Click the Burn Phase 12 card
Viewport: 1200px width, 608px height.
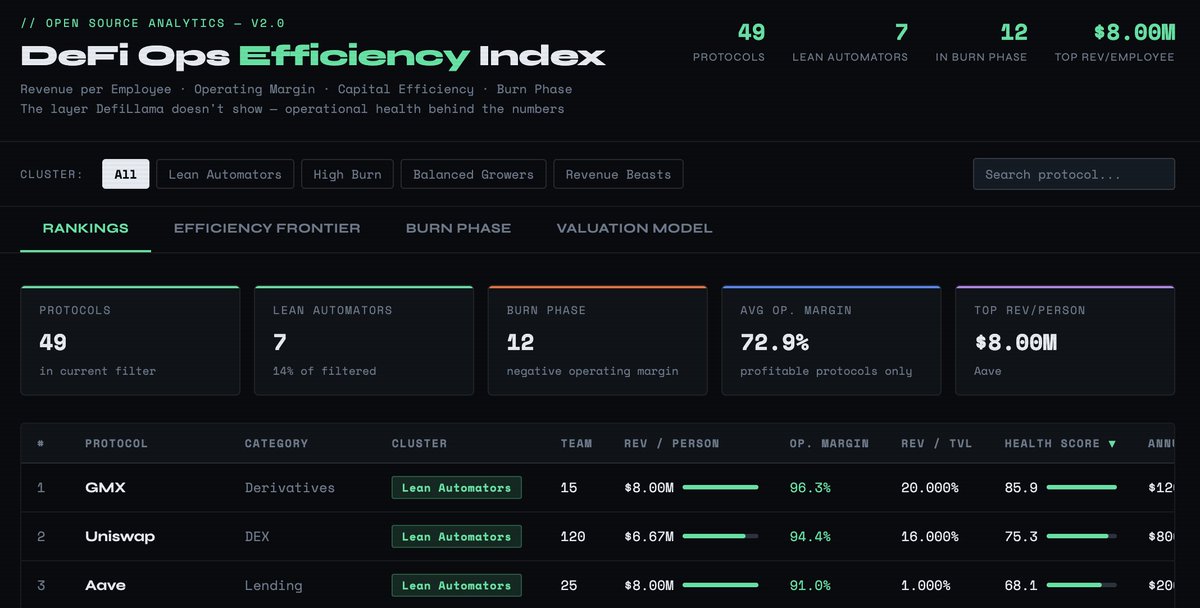[597, 340]
